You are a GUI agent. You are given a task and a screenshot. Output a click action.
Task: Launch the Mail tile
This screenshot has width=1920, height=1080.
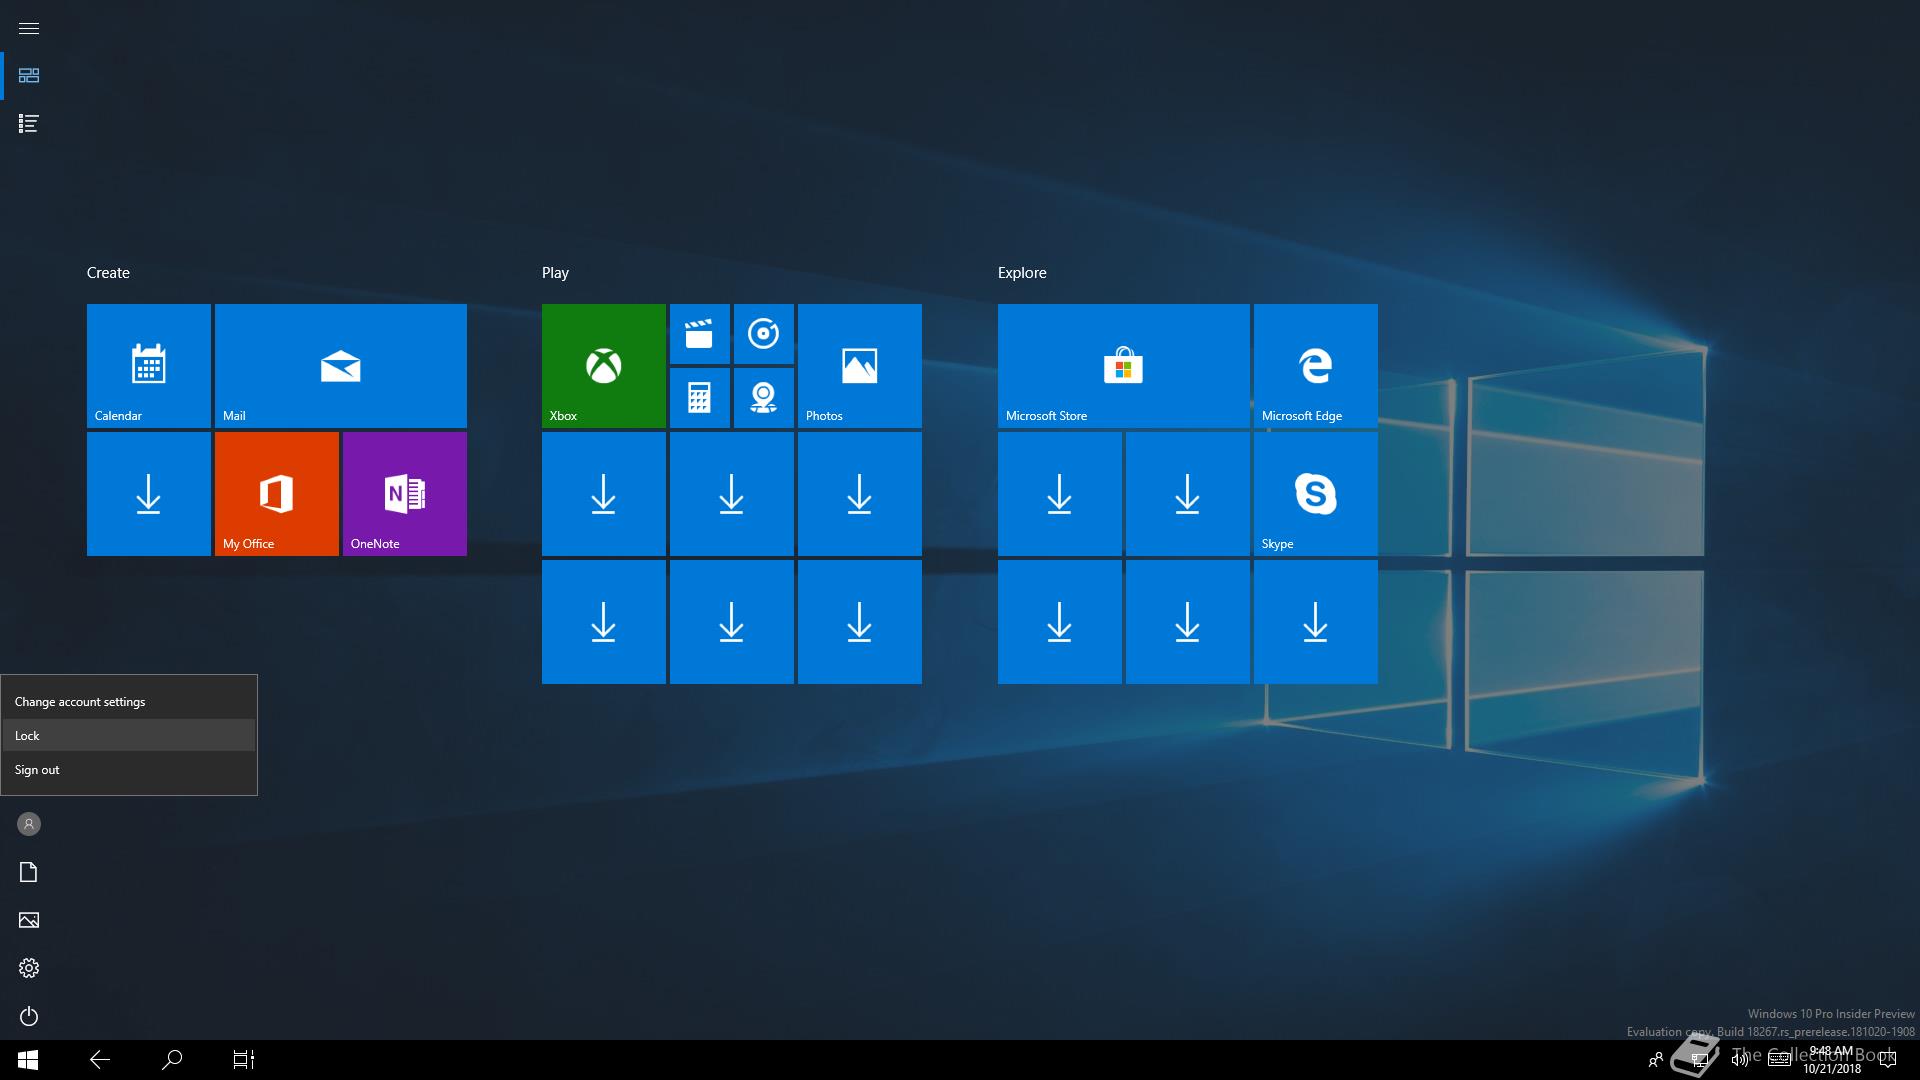[341, 366]
